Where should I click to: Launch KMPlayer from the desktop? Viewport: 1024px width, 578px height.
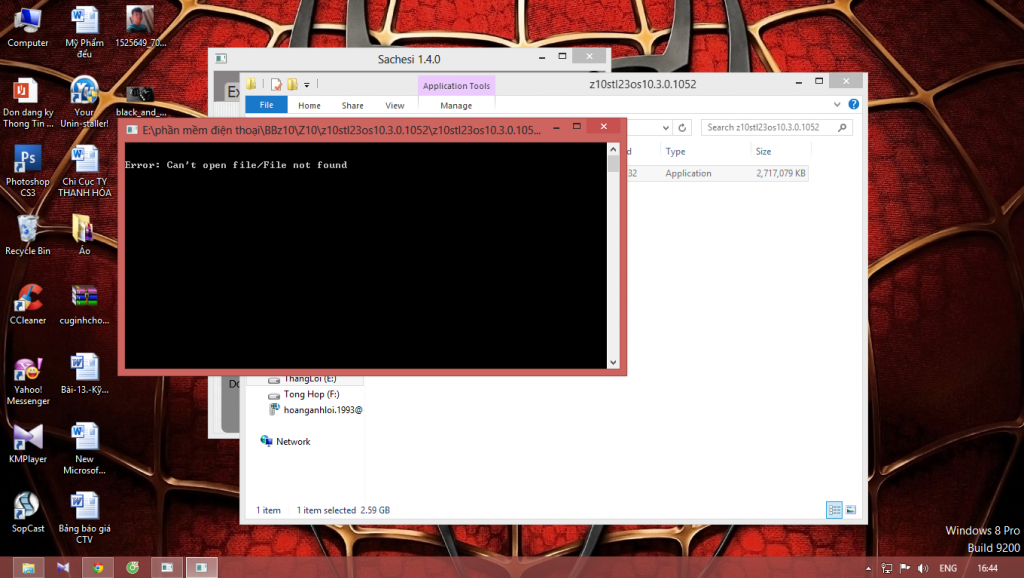pyautogui.click(x=27, y=438)
